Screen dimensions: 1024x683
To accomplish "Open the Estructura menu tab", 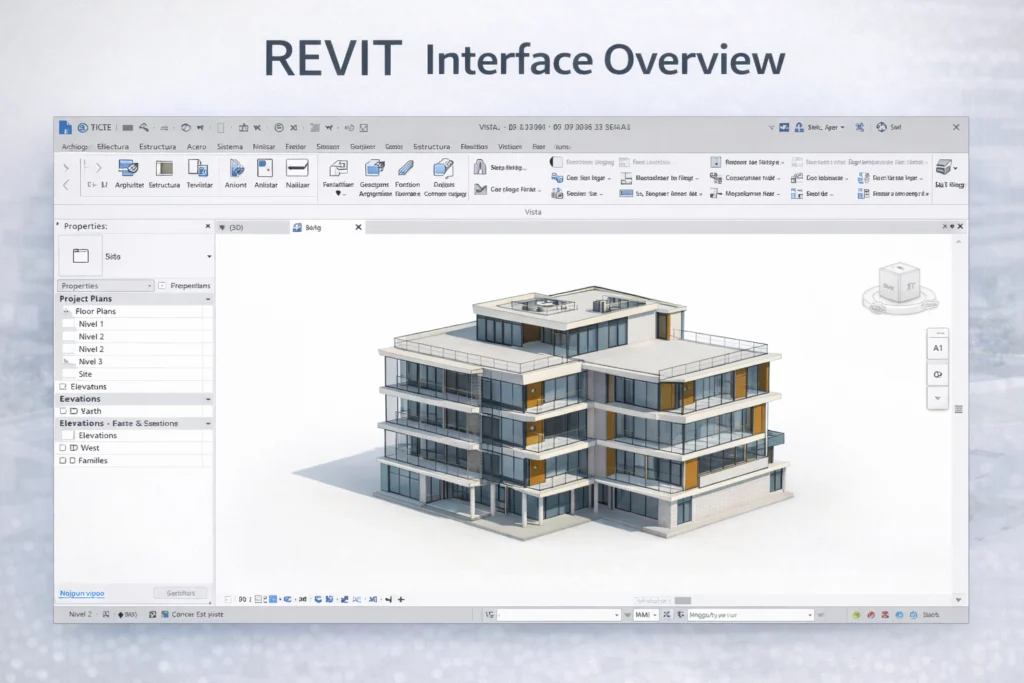I will [156, 145].
